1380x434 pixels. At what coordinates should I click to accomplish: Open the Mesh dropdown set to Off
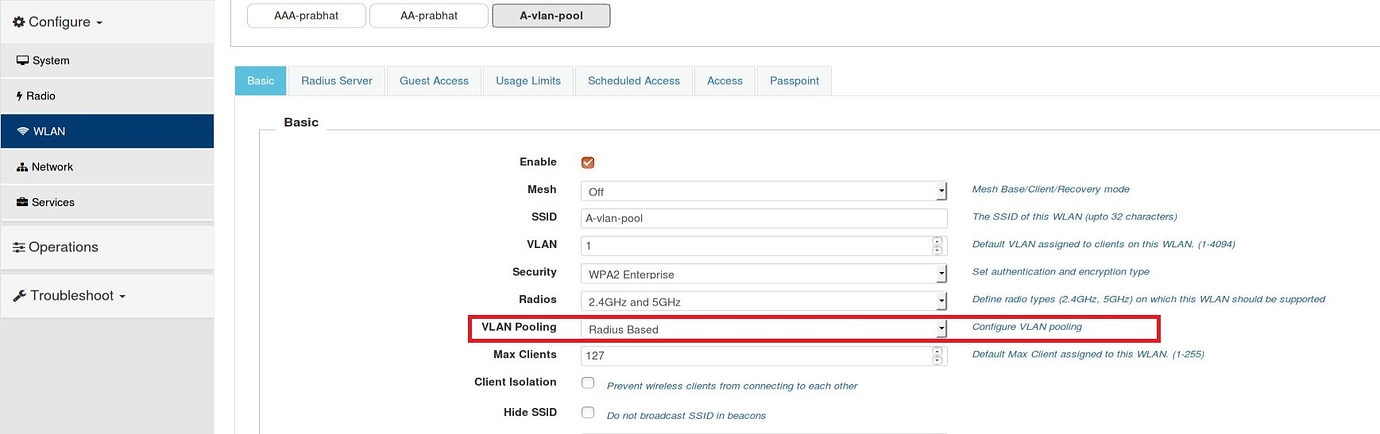point(764,191)
